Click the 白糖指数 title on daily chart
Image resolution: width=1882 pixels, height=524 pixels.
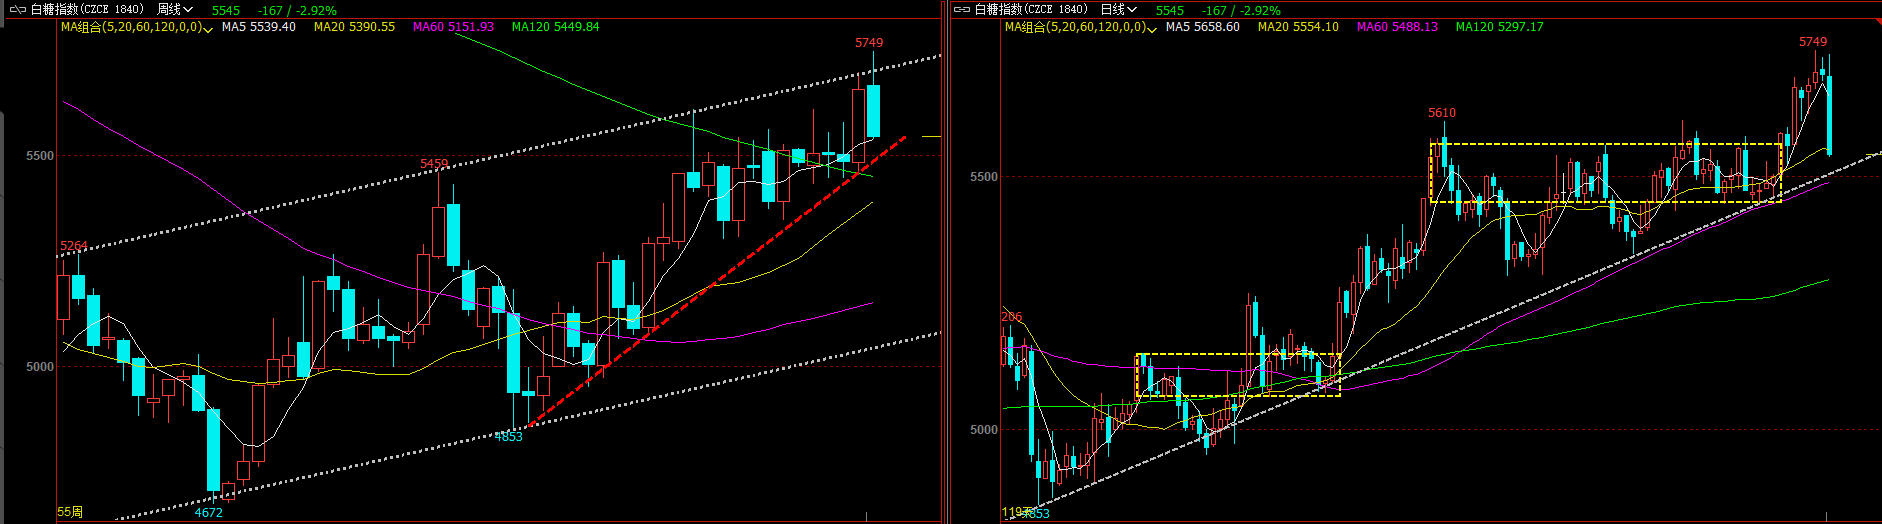click(1030, 10)
